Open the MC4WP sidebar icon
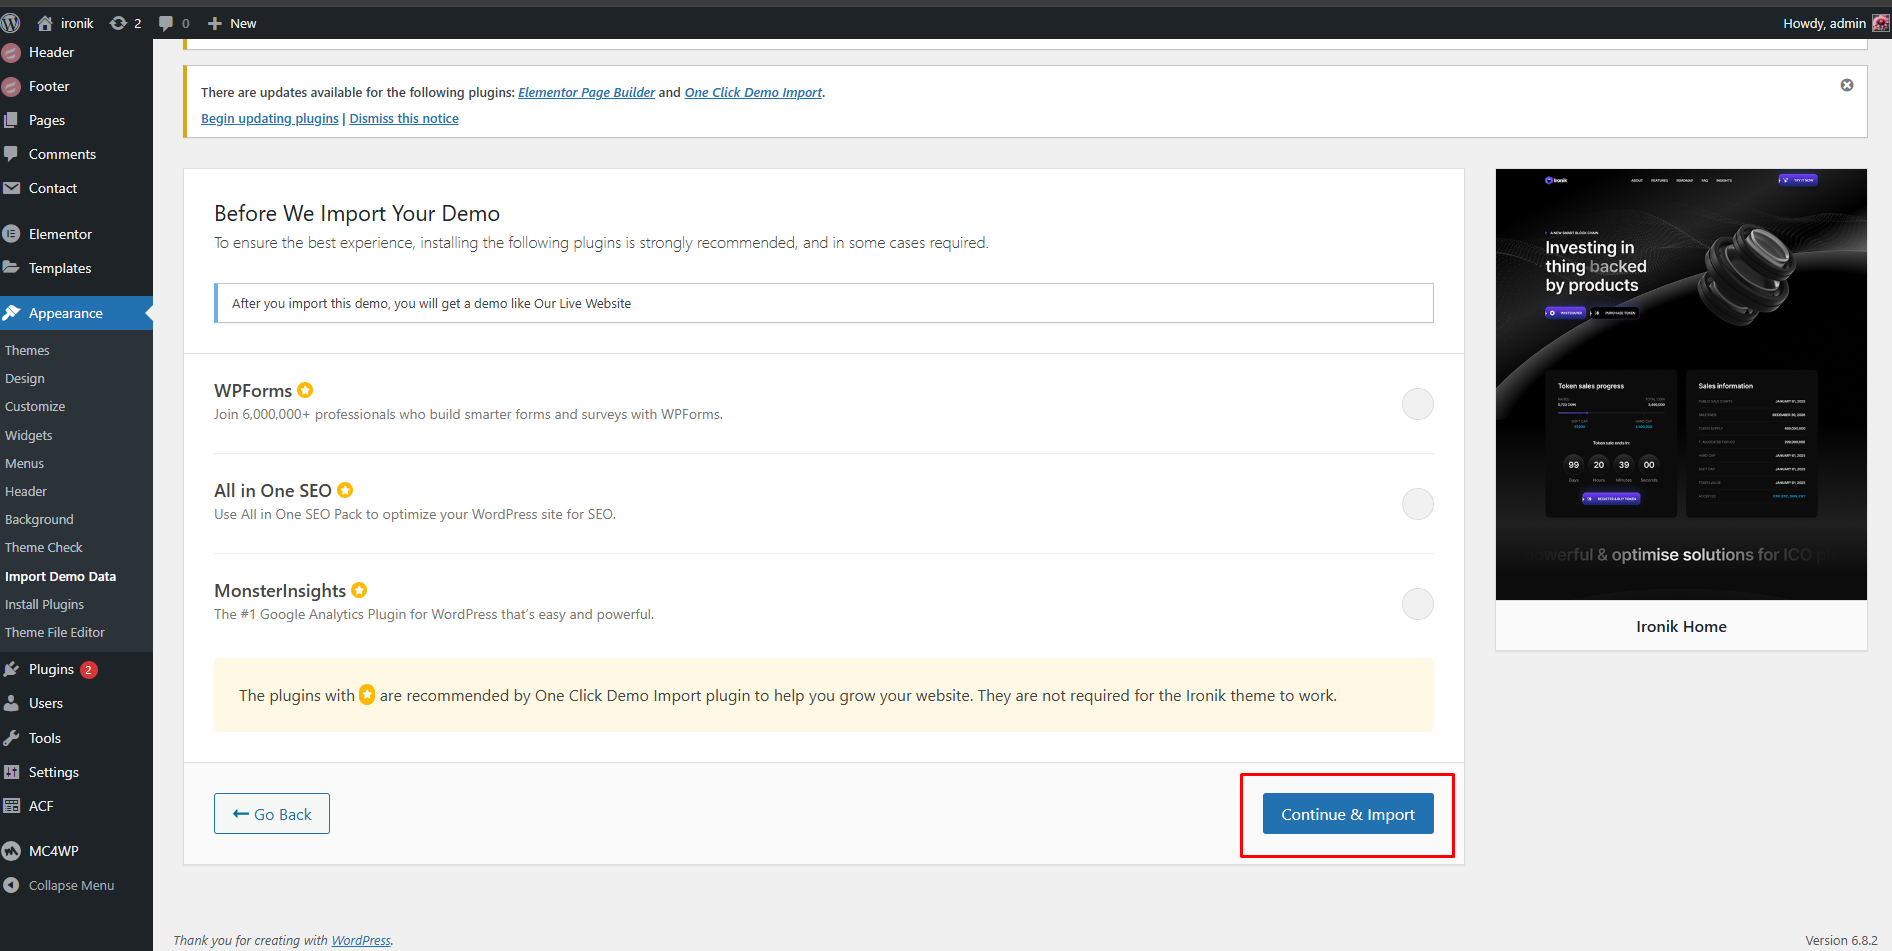The height and width of the screenshot is (951, 1892). pyautogui.click(x=12, y=851)
